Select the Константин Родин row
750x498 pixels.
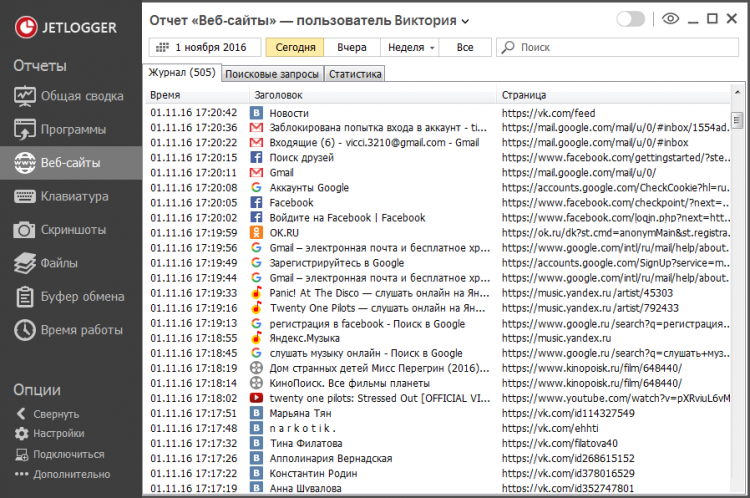(438, 473)
